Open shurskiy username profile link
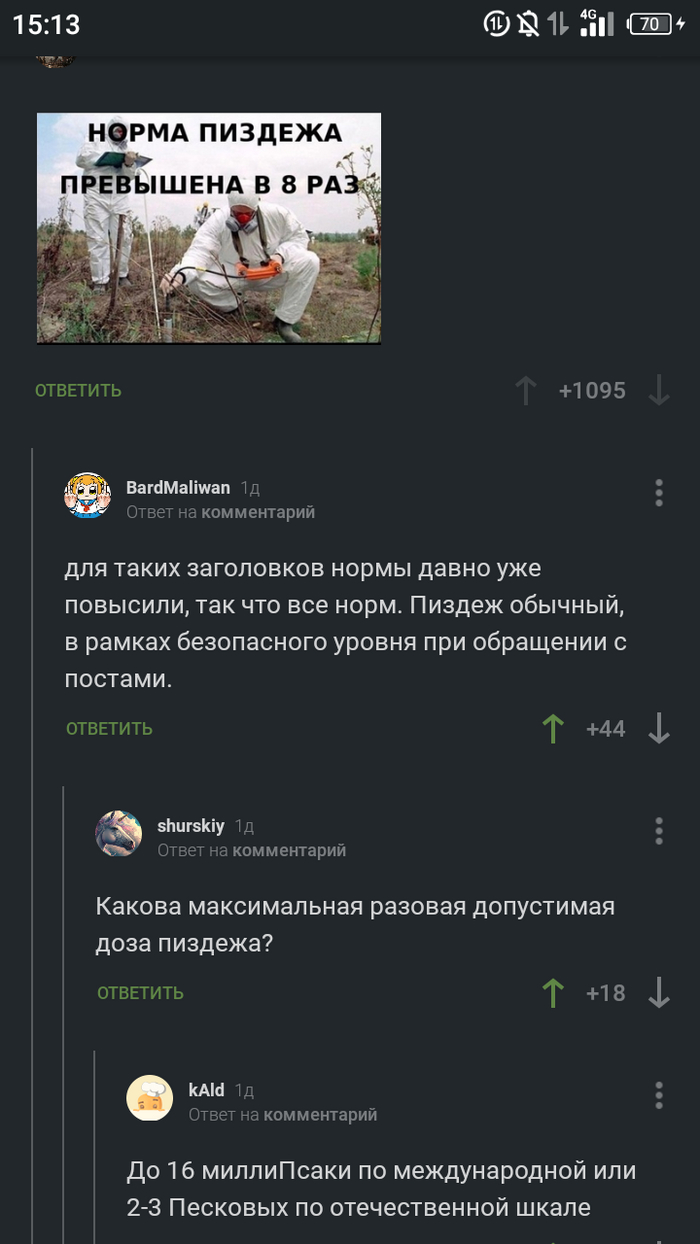 (x=191, y=826)
